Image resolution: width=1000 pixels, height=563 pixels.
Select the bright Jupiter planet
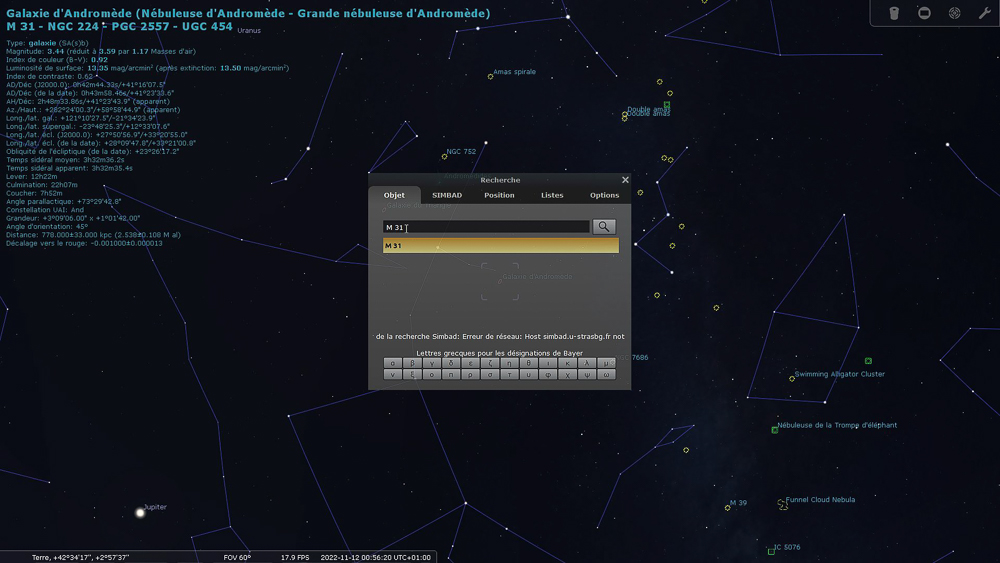140,513
